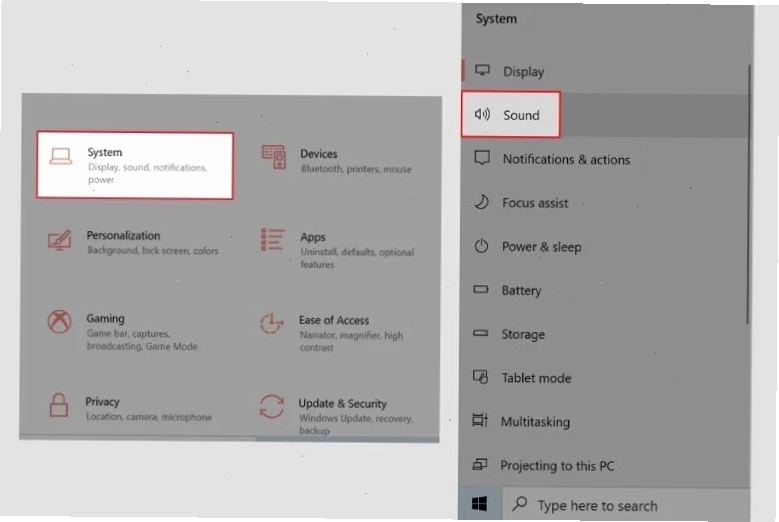Image resolution: width=779 pixels, height=522 pixels.
Task: Click the Apps list icon
Action: tap(273, 240)
